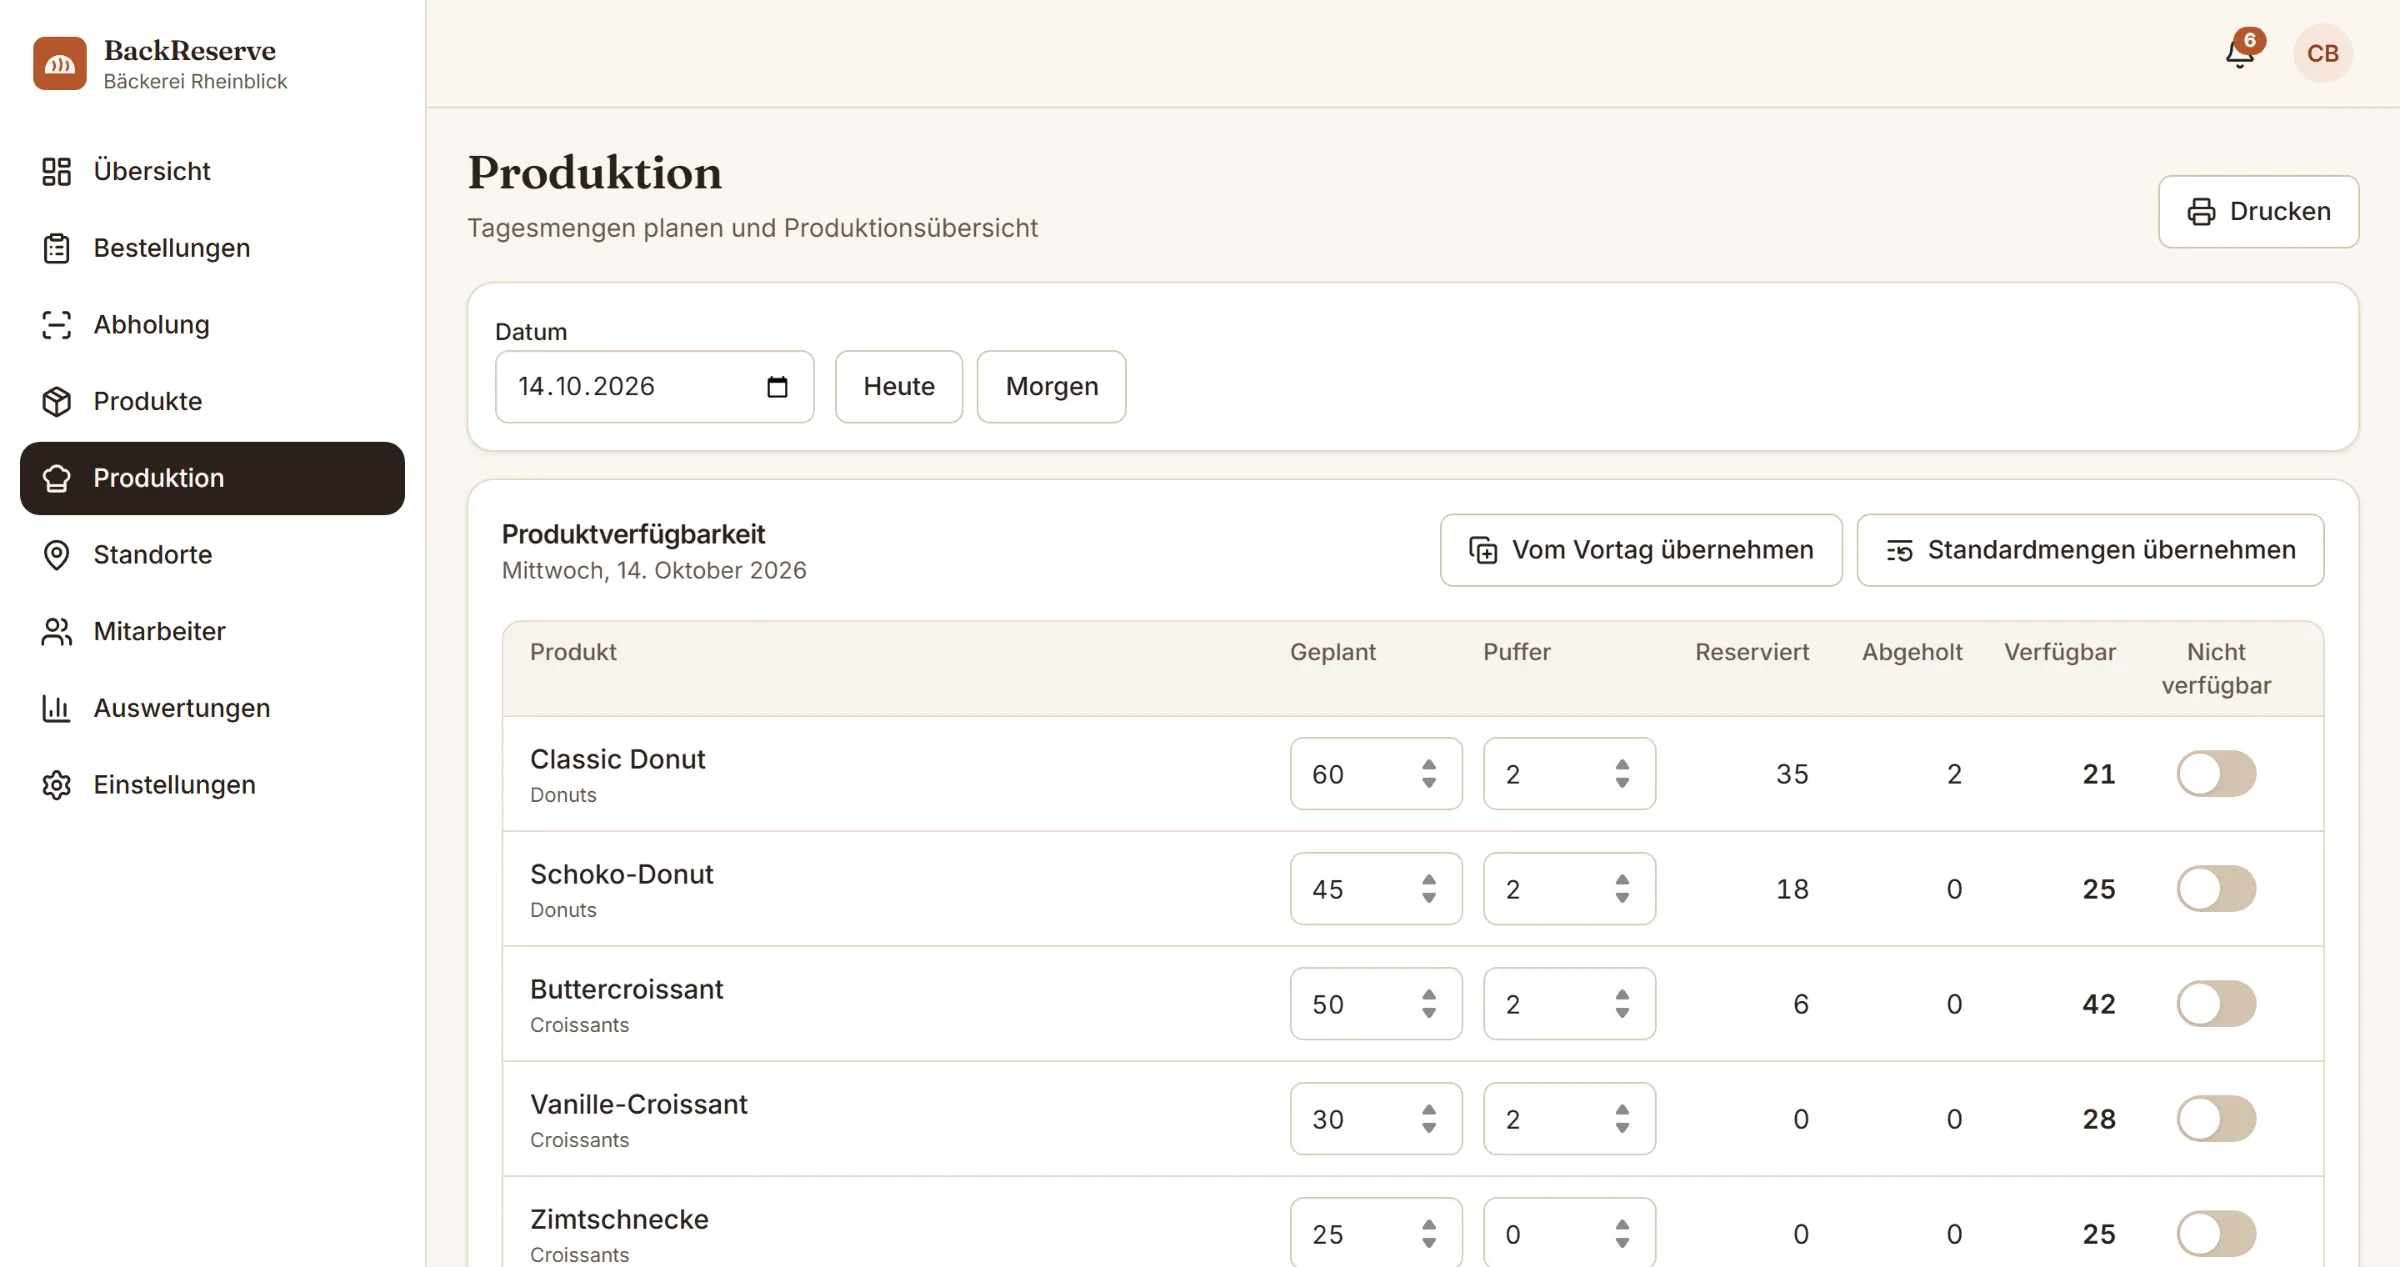
Task: Open Produkte in sidebar
Action: pos(212,401)
